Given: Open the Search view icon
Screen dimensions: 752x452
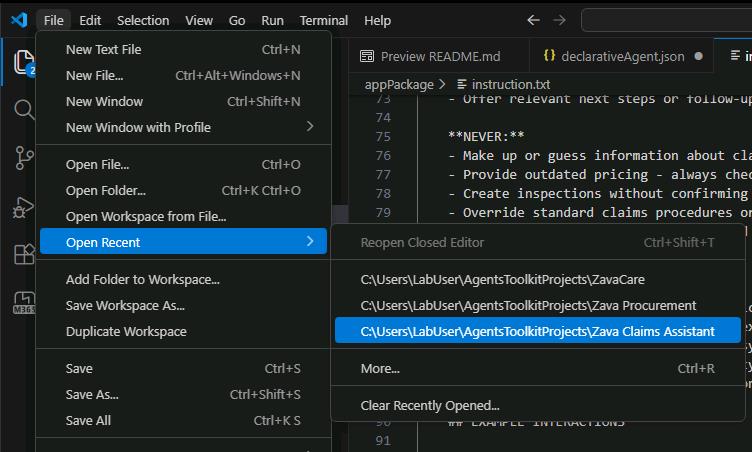Looking at the screenshot, I should [x=23, y=109].
